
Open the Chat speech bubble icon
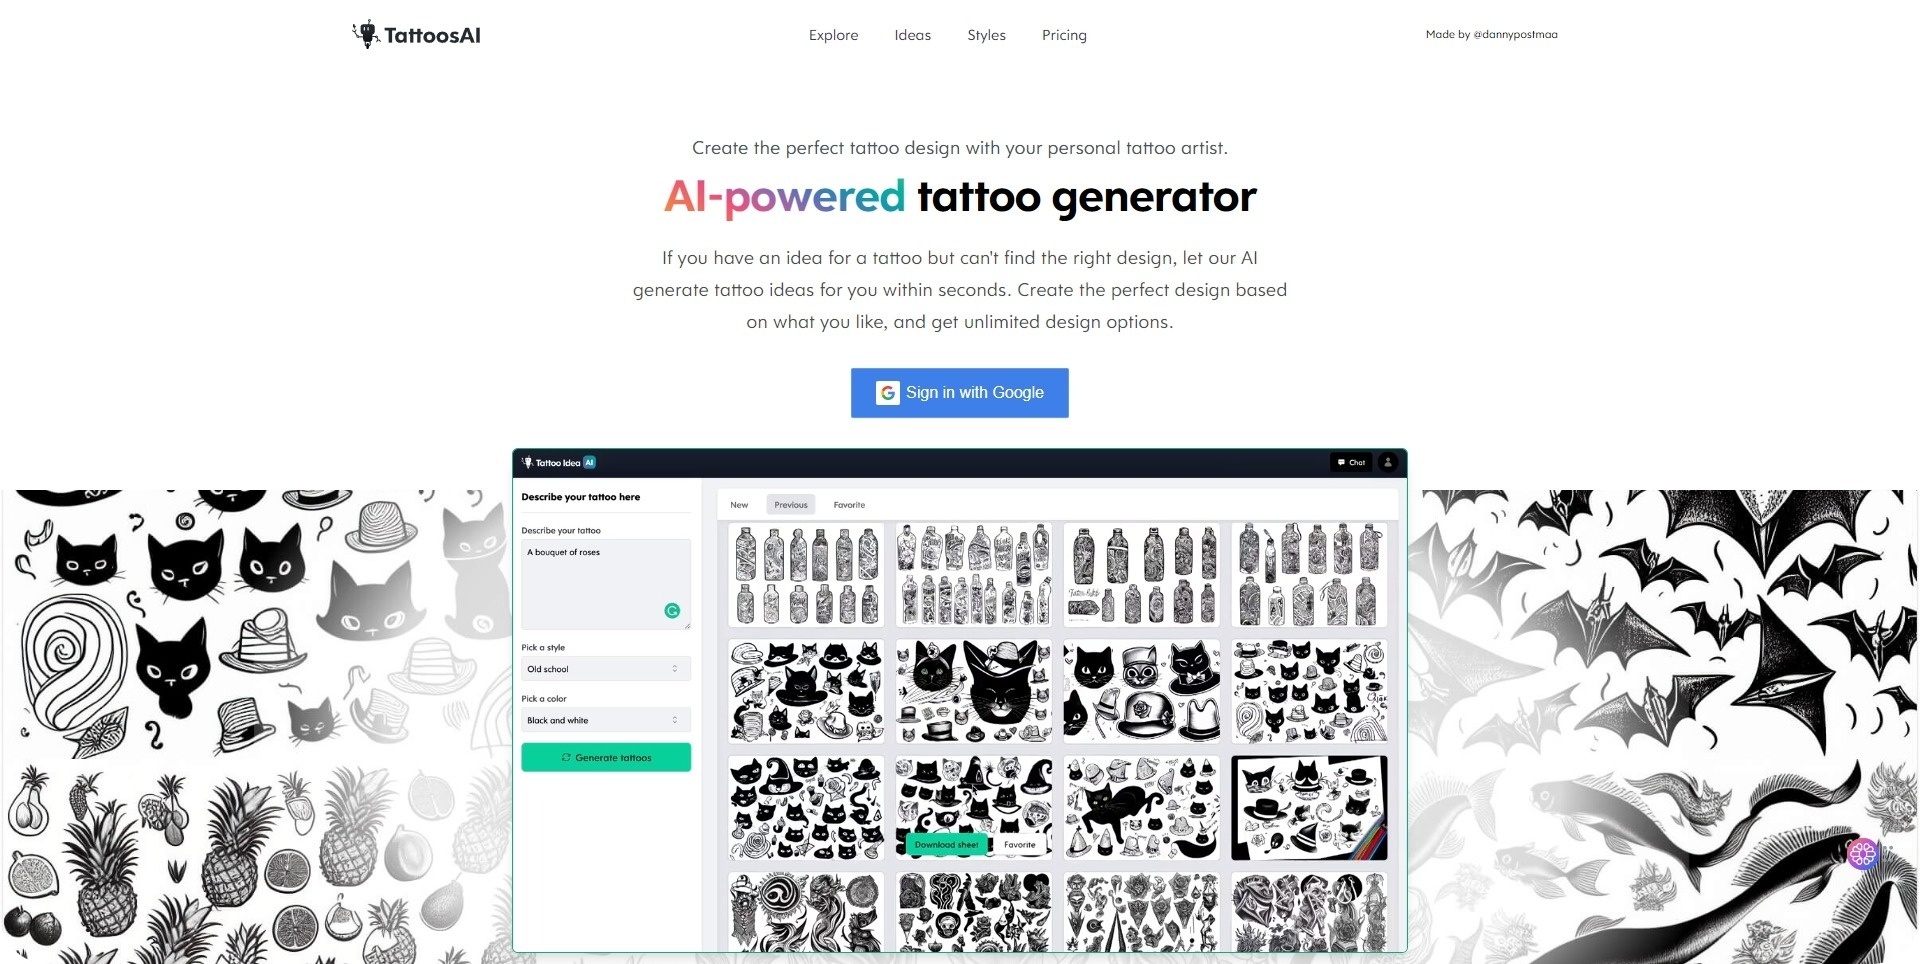point(1341,462)
